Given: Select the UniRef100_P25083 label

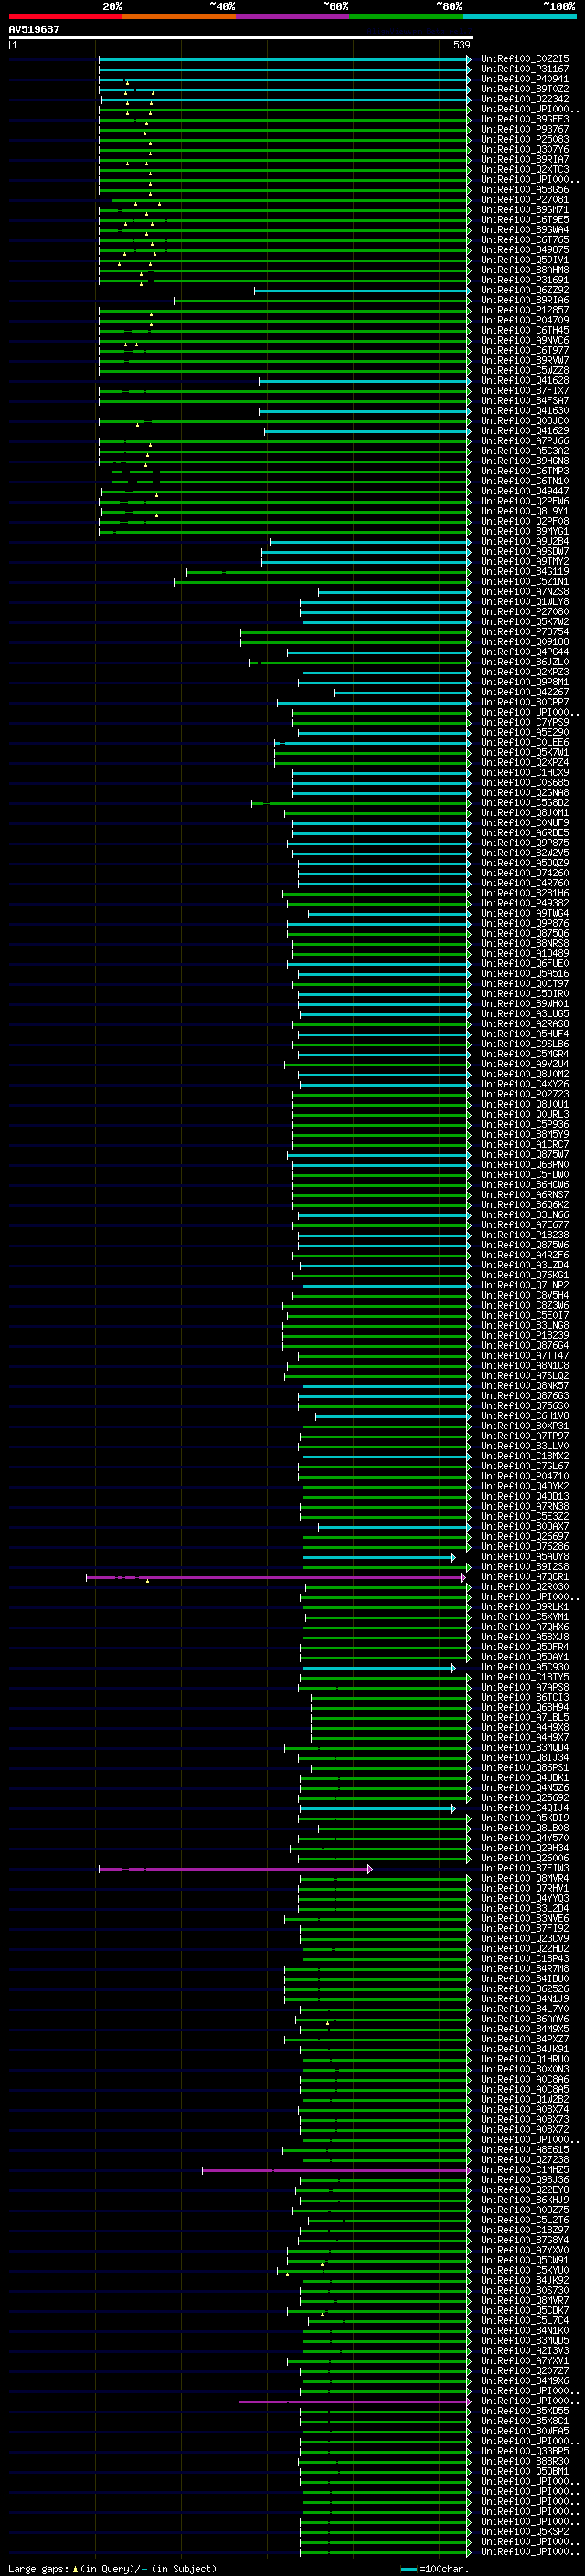Looking at the screenshot, I should point(525,139).
